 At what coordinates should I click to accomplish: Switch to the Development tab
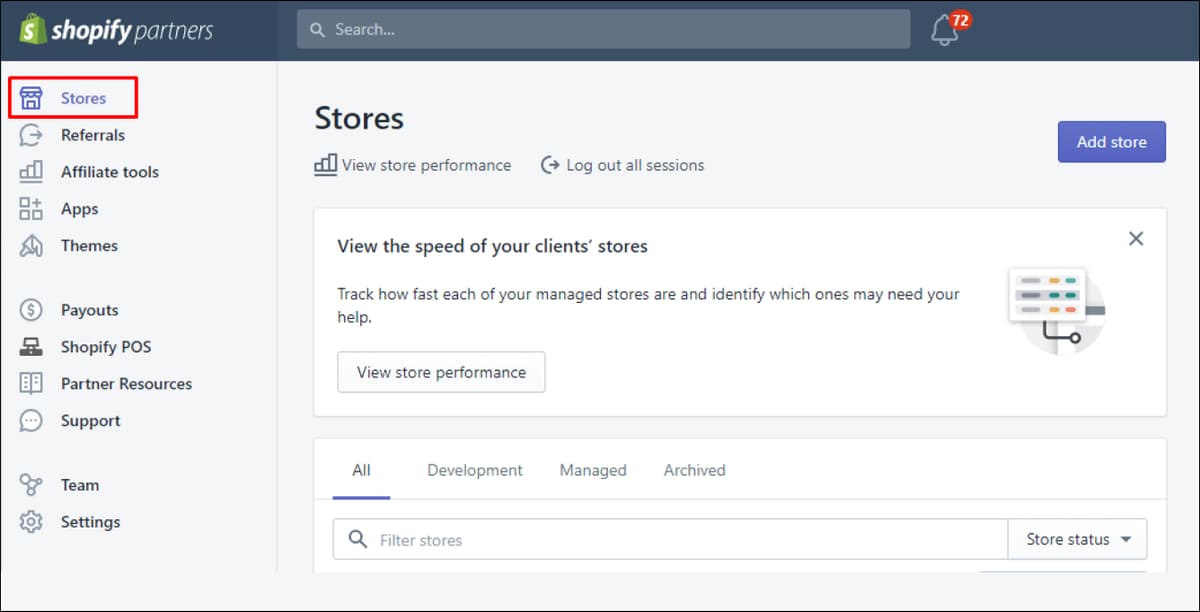[475, 470]
